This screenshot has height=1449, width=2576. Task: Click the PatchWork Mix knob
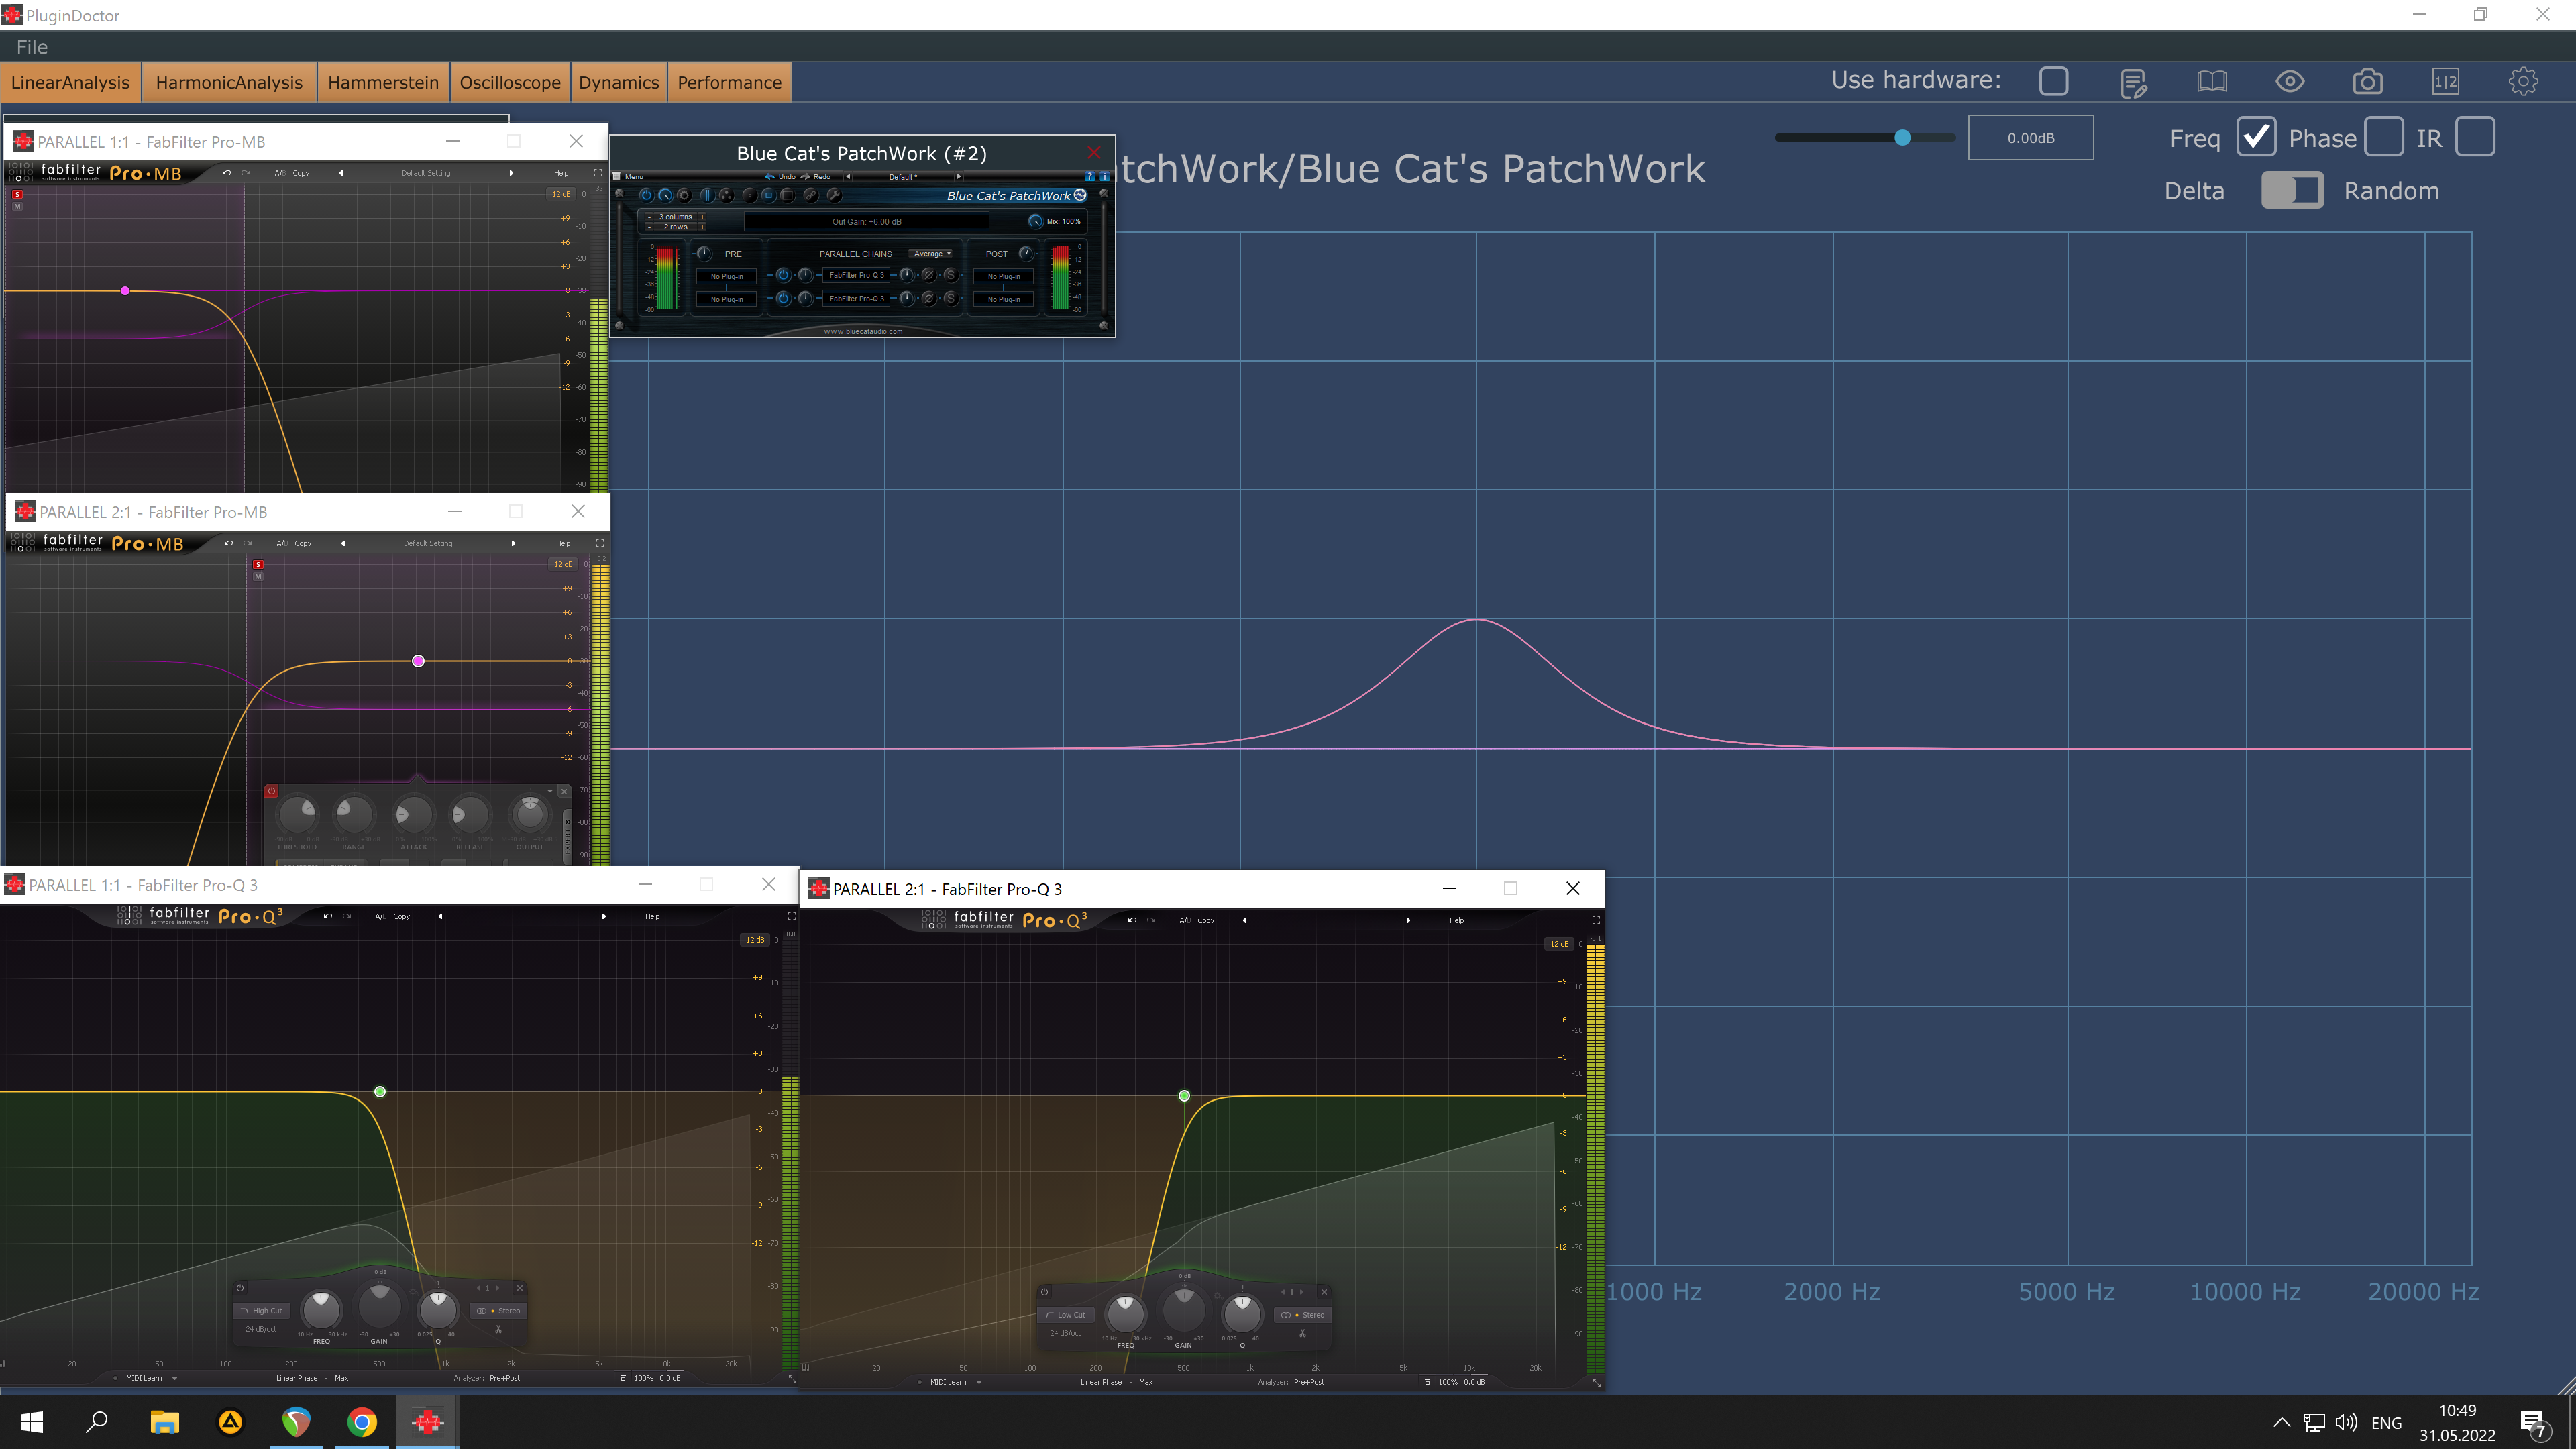click(1036, 222)
